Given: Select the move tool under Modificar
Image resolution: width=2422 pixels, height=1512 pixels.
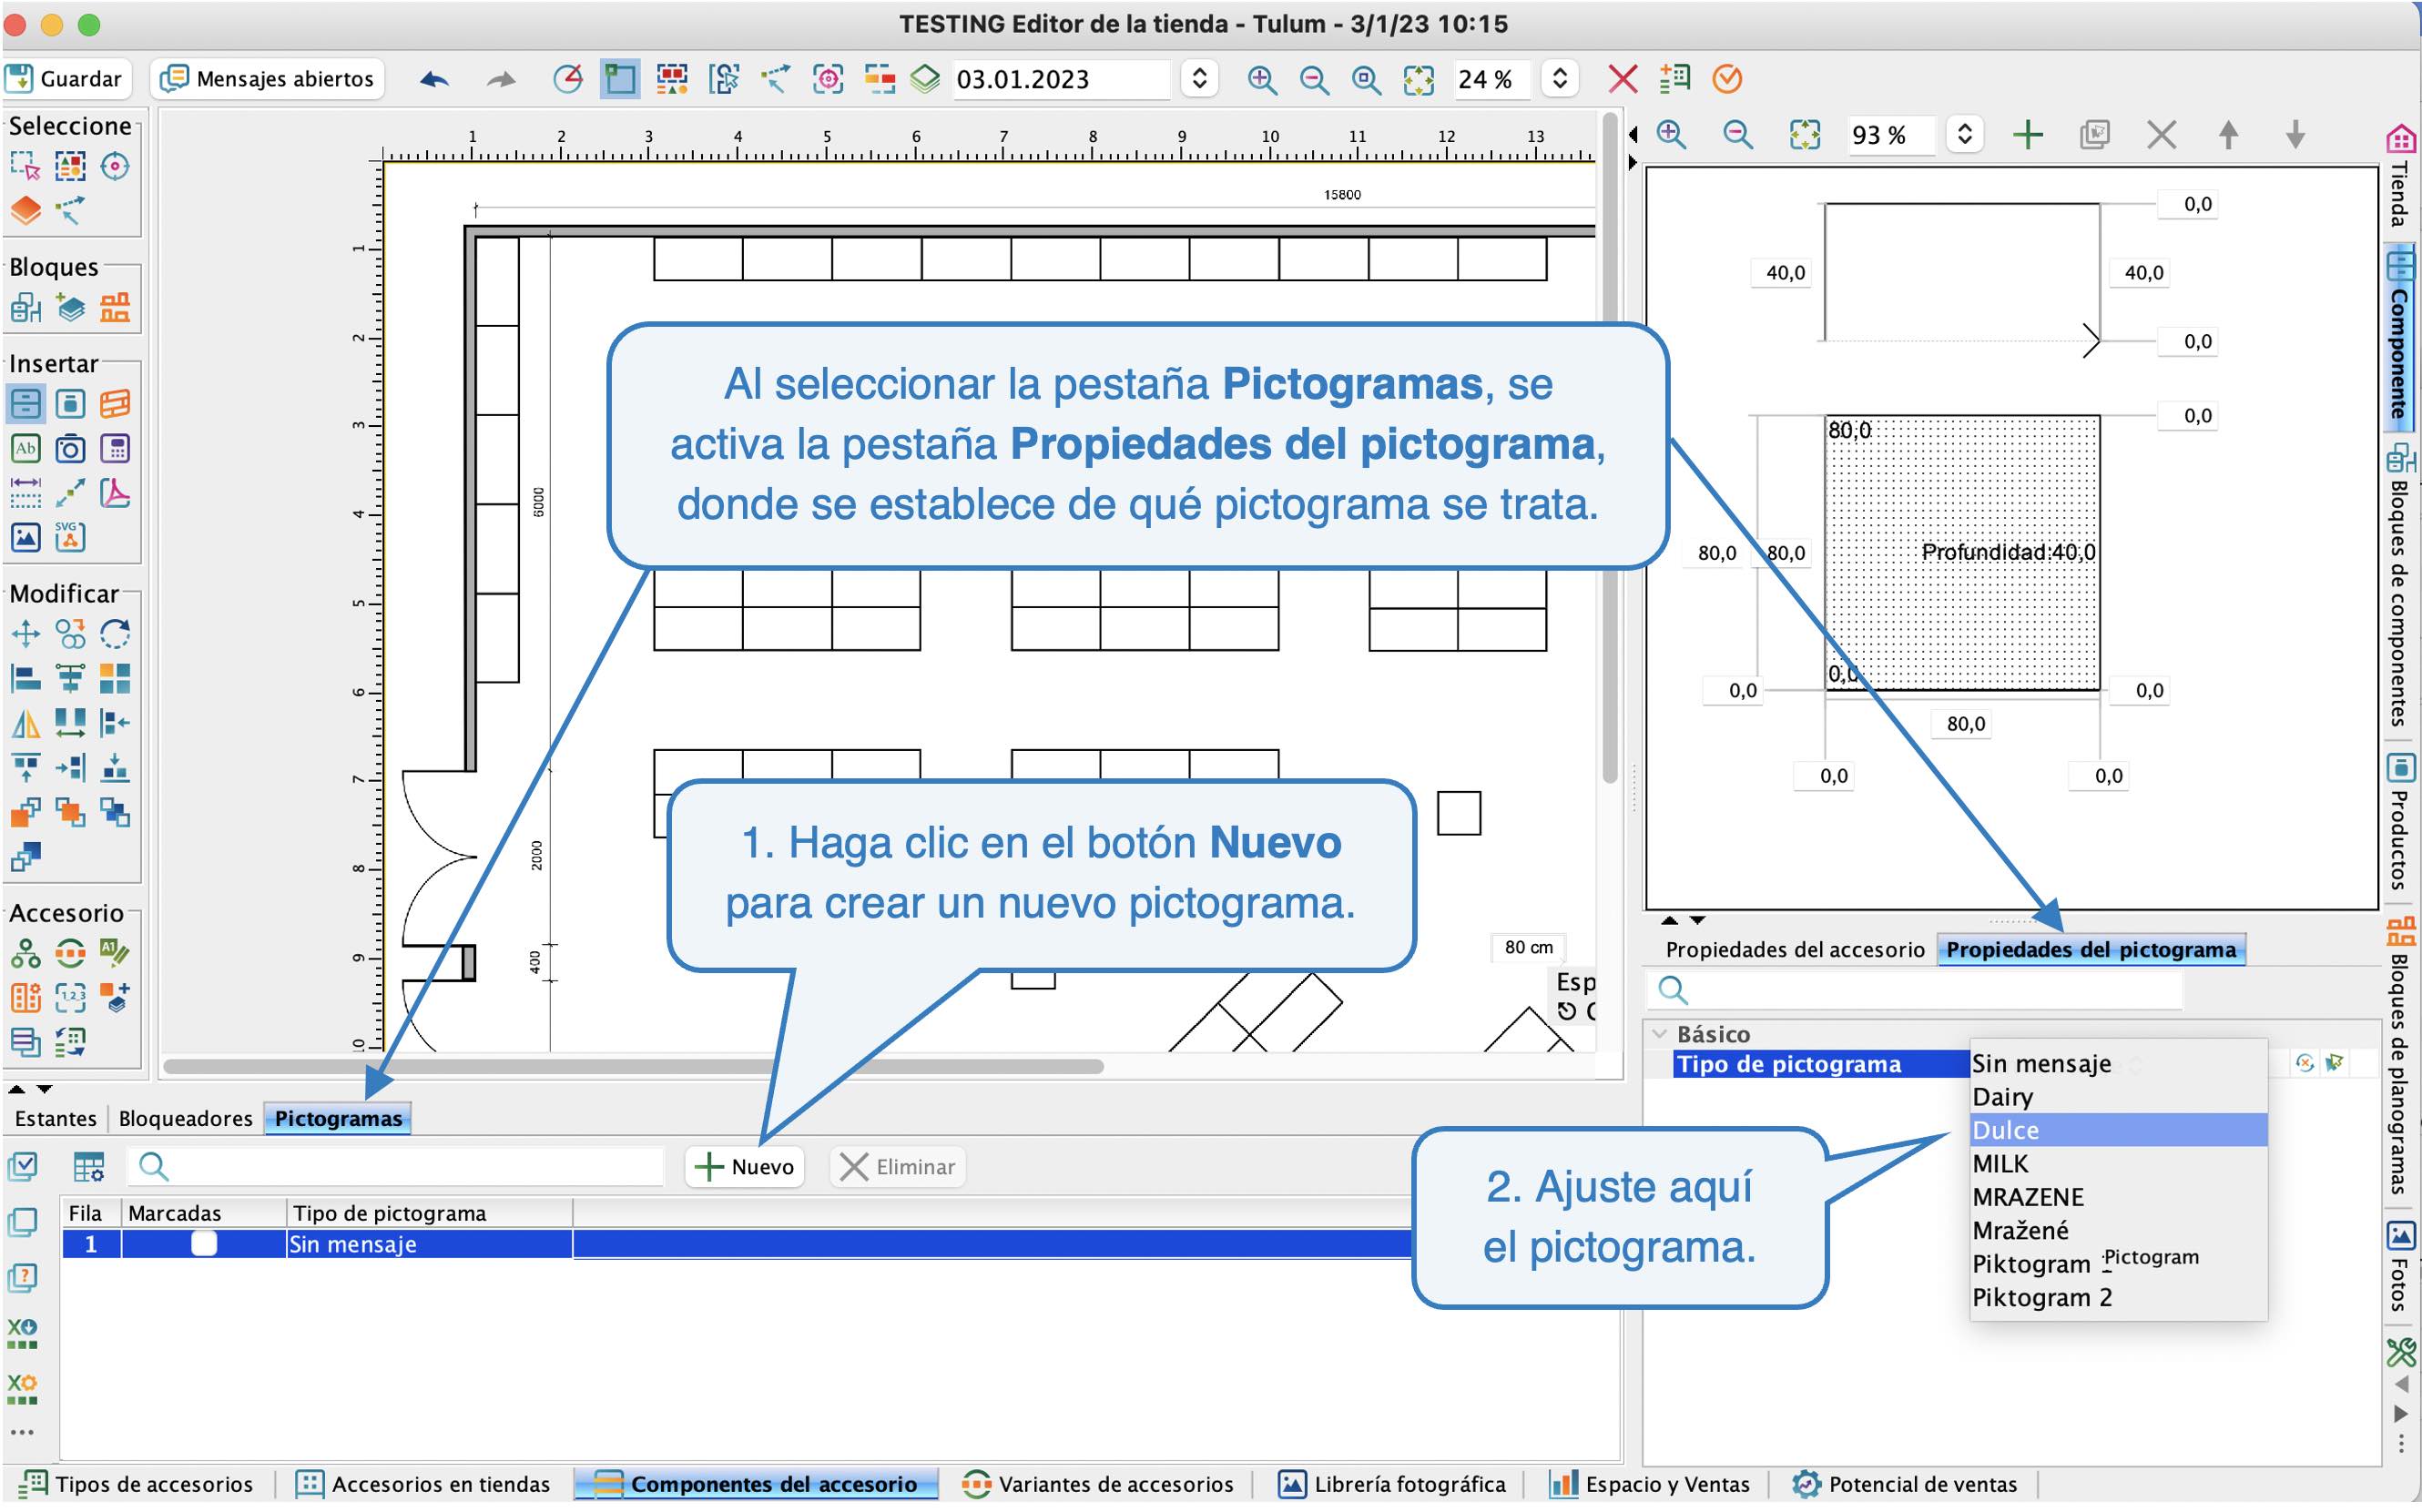Looking at the screenshot, I should click(25, 634).
